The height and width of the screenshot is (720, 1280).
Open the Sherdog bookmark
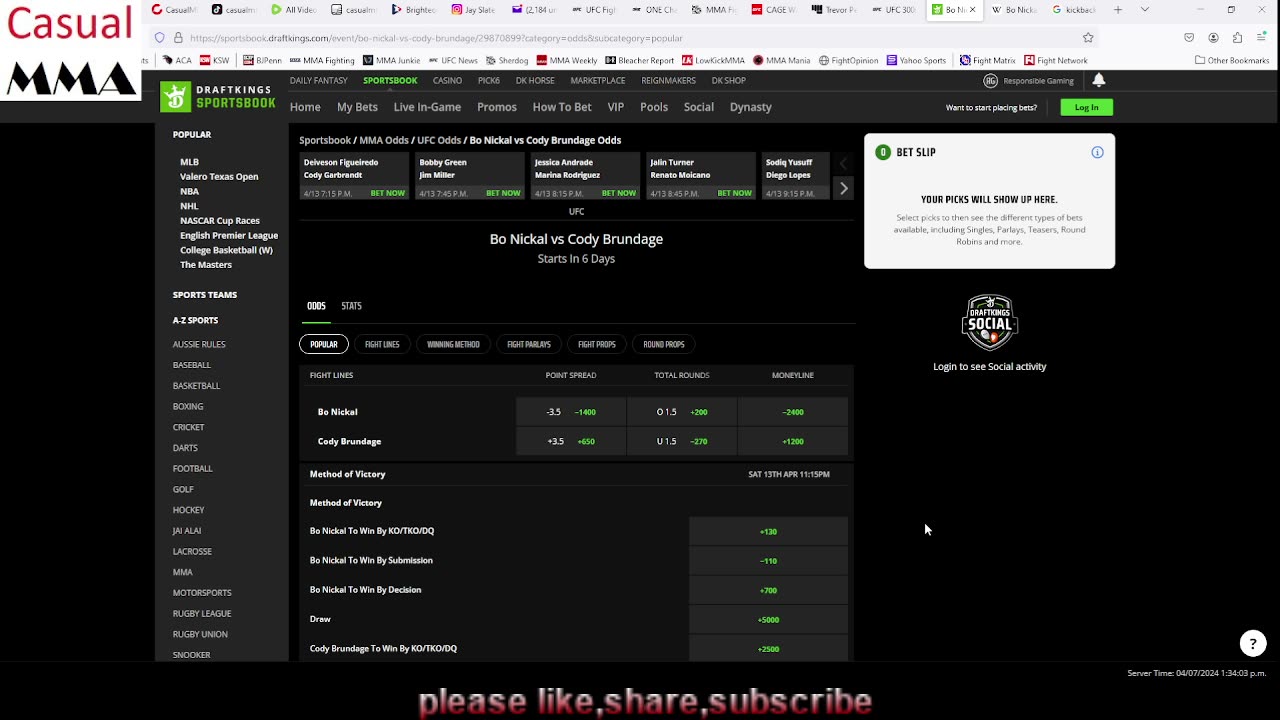pyautogui.click(x=507, y=60)
